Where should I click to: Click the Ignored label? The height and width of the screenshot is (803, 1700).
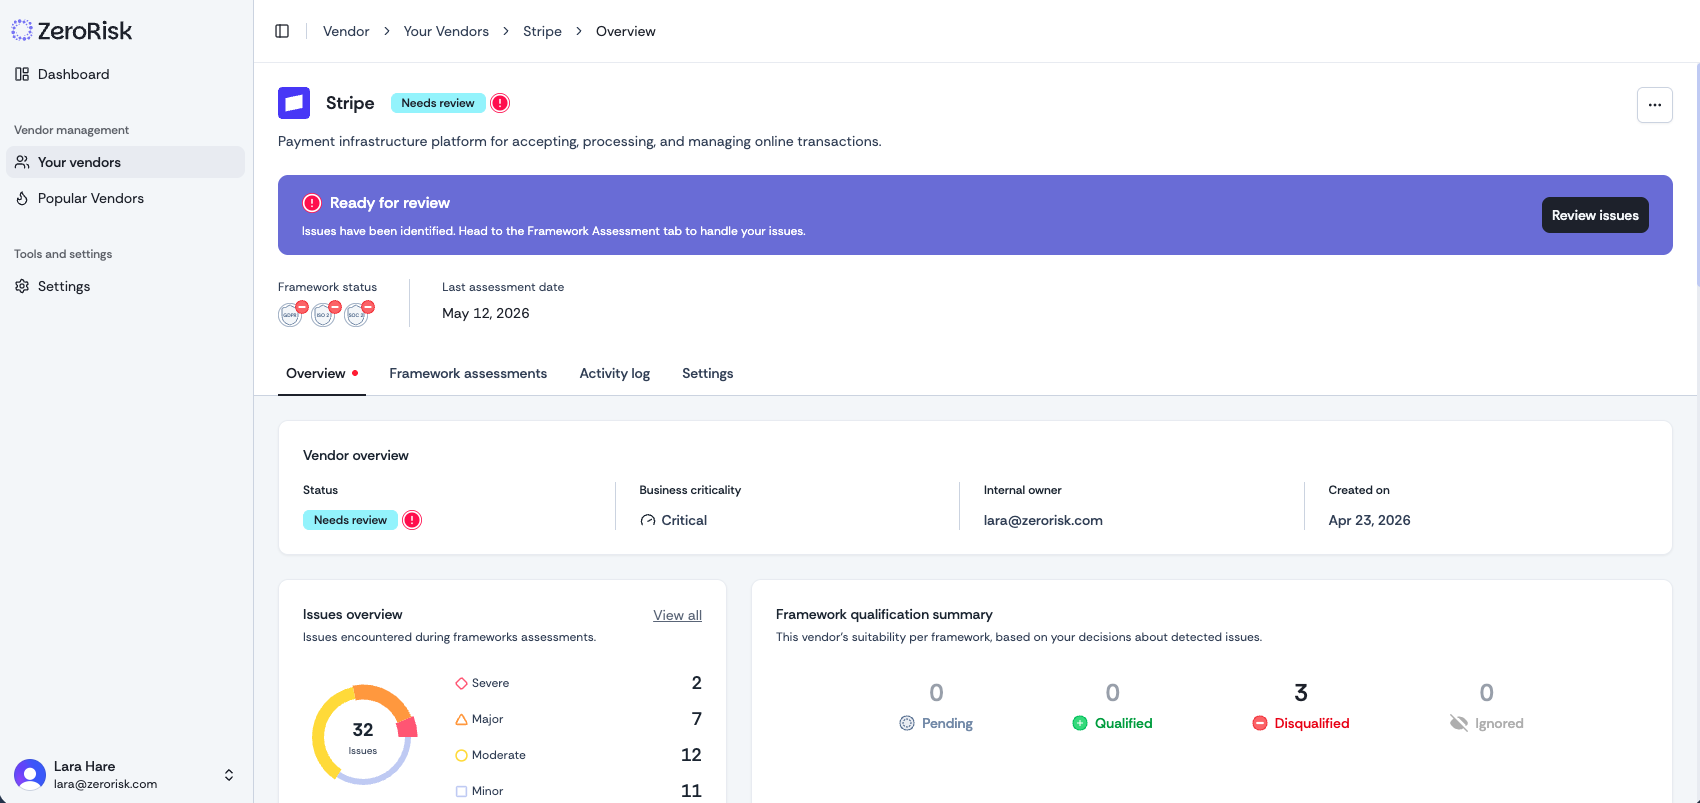coord(1499,723)
